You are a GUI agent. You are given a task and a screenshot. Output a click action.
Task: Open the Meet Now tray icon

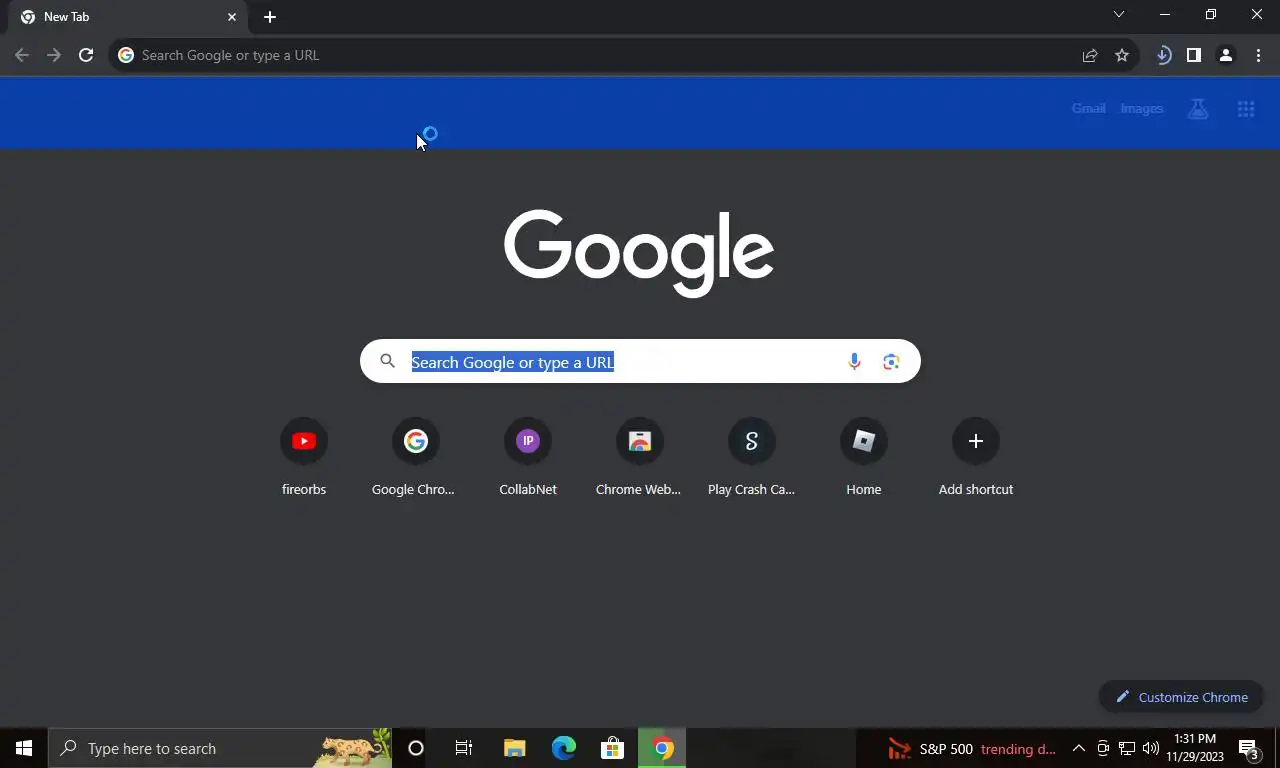pos(1103,748)
